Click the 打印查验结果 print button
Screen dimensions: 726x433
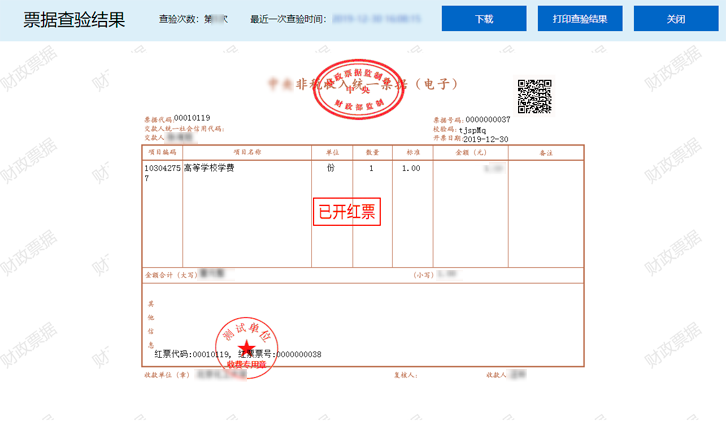(x=580, y=19)
